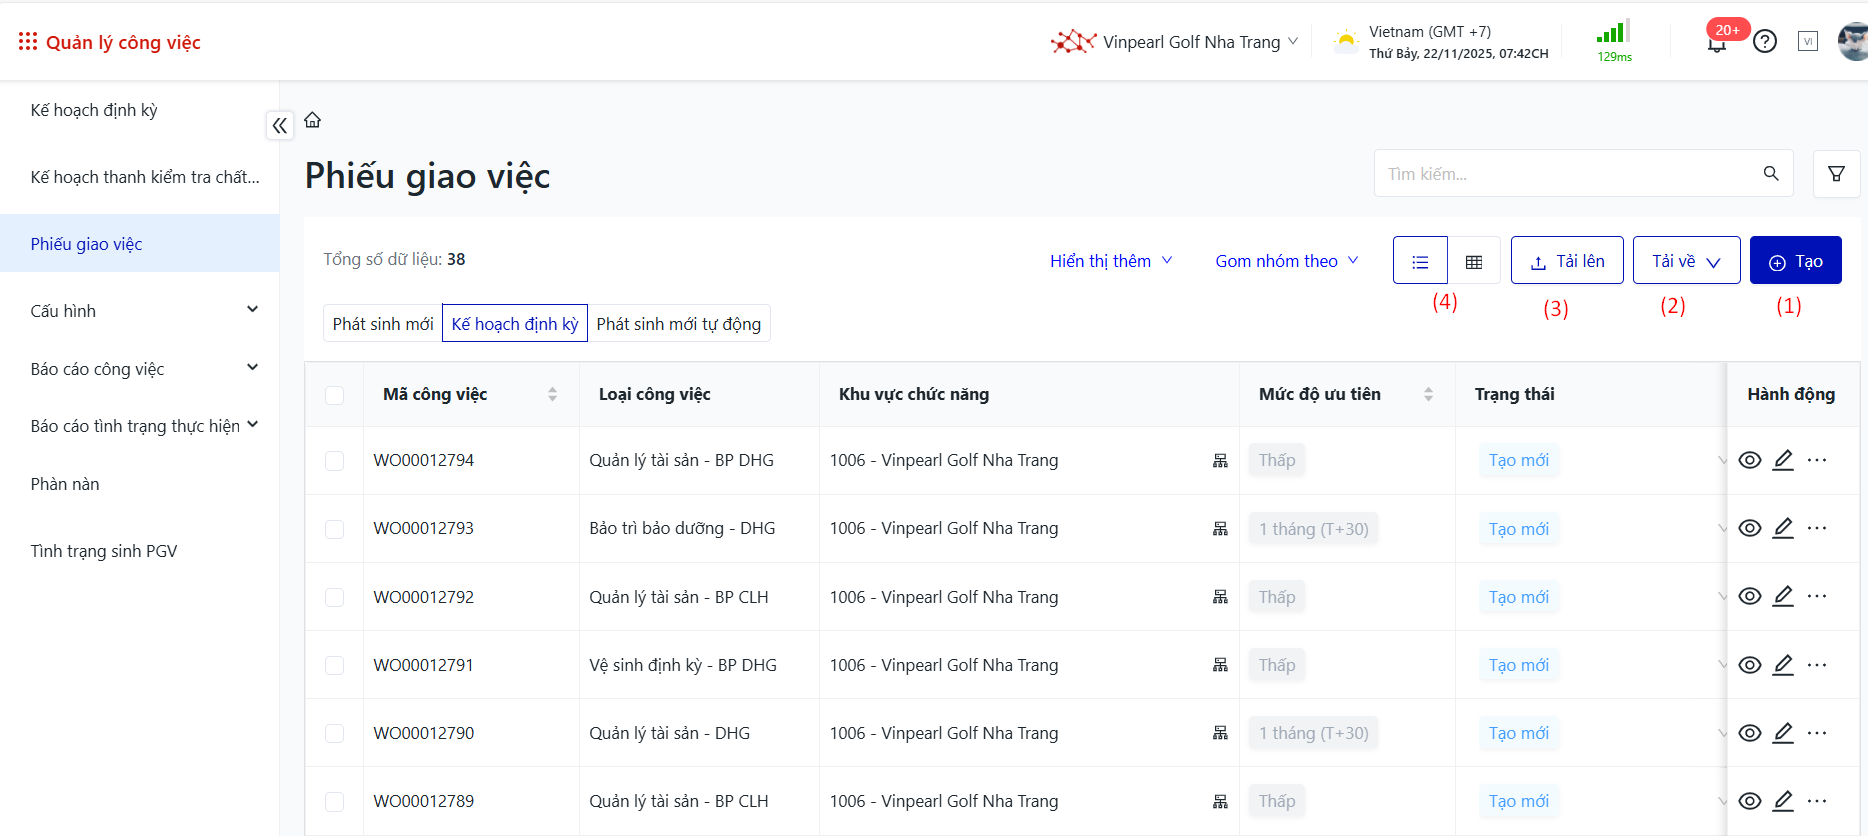1868x836 pixels.
Task: Open status dropdown for WO00012794
Action: (x=1721, y=460)
